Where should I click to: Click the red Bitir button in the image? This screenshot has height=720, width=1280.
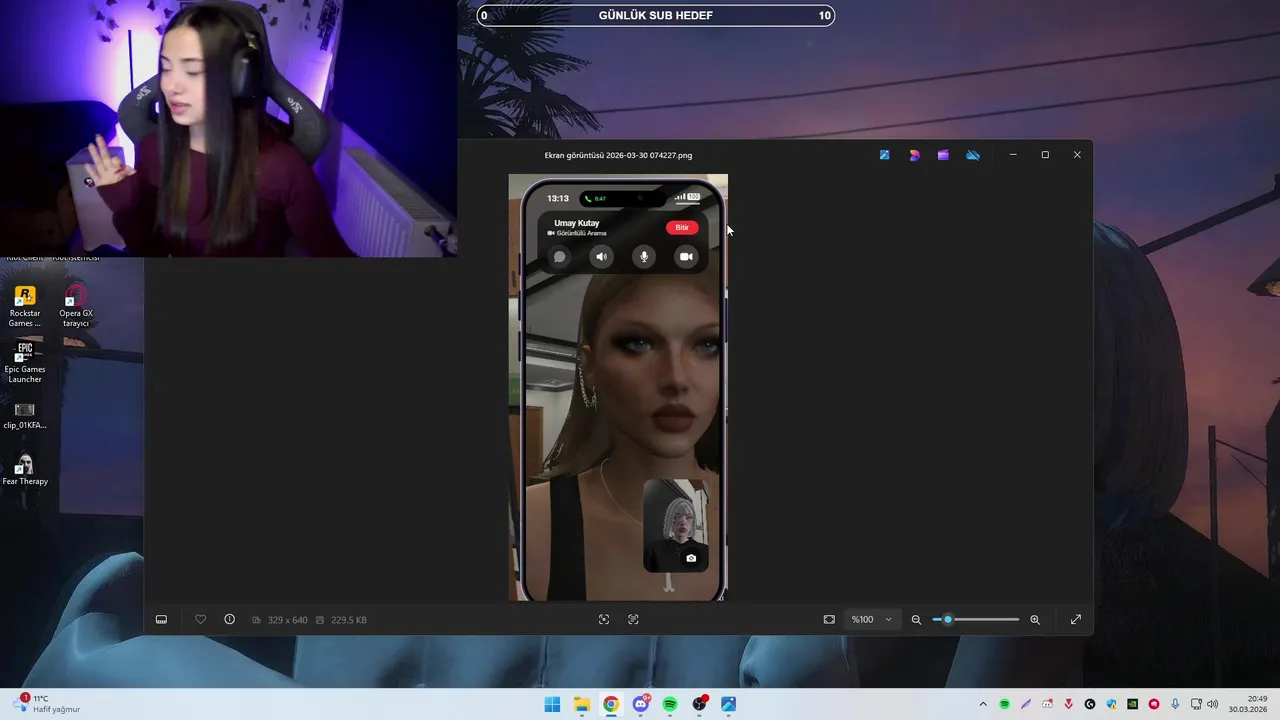click(x=682, y=227)
